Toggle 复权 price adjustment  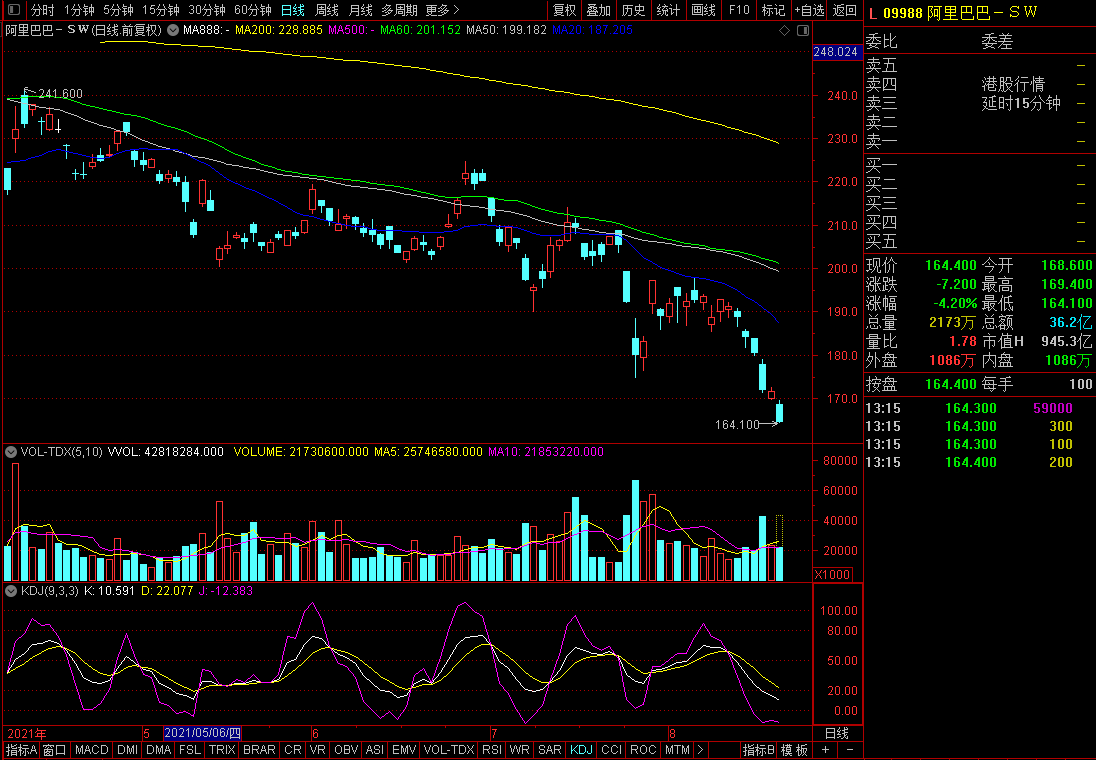point(564,10)
